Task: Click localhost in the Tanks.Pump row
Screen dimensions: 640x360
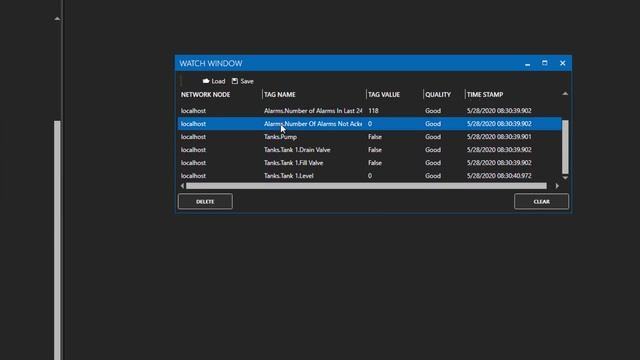Action: 193,137
